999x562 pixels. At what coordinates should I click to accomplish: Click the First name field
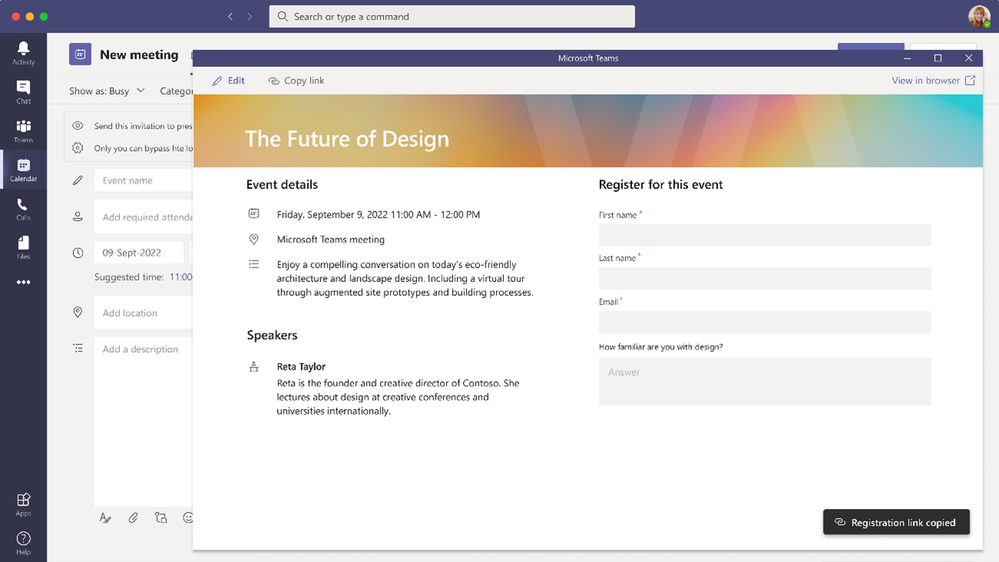(x=765, y=235)
